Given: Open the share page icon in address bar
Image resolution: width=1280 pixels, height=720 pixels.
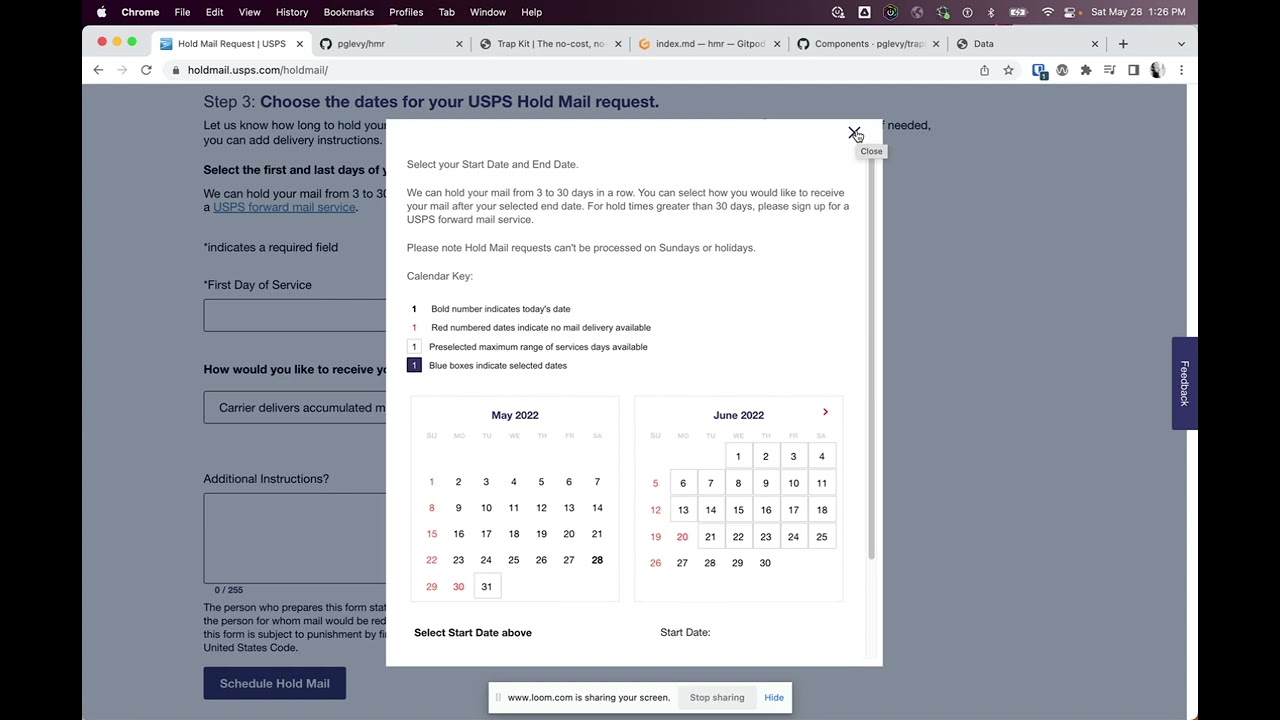Looking at the screenshot, I should click(984, 70).
